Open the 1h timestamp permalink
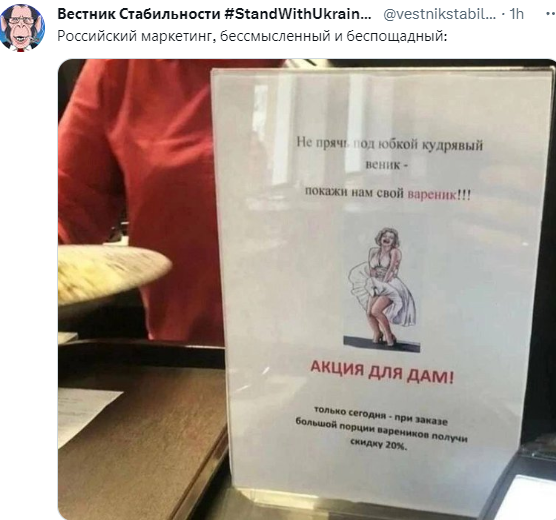 (517, 14)
